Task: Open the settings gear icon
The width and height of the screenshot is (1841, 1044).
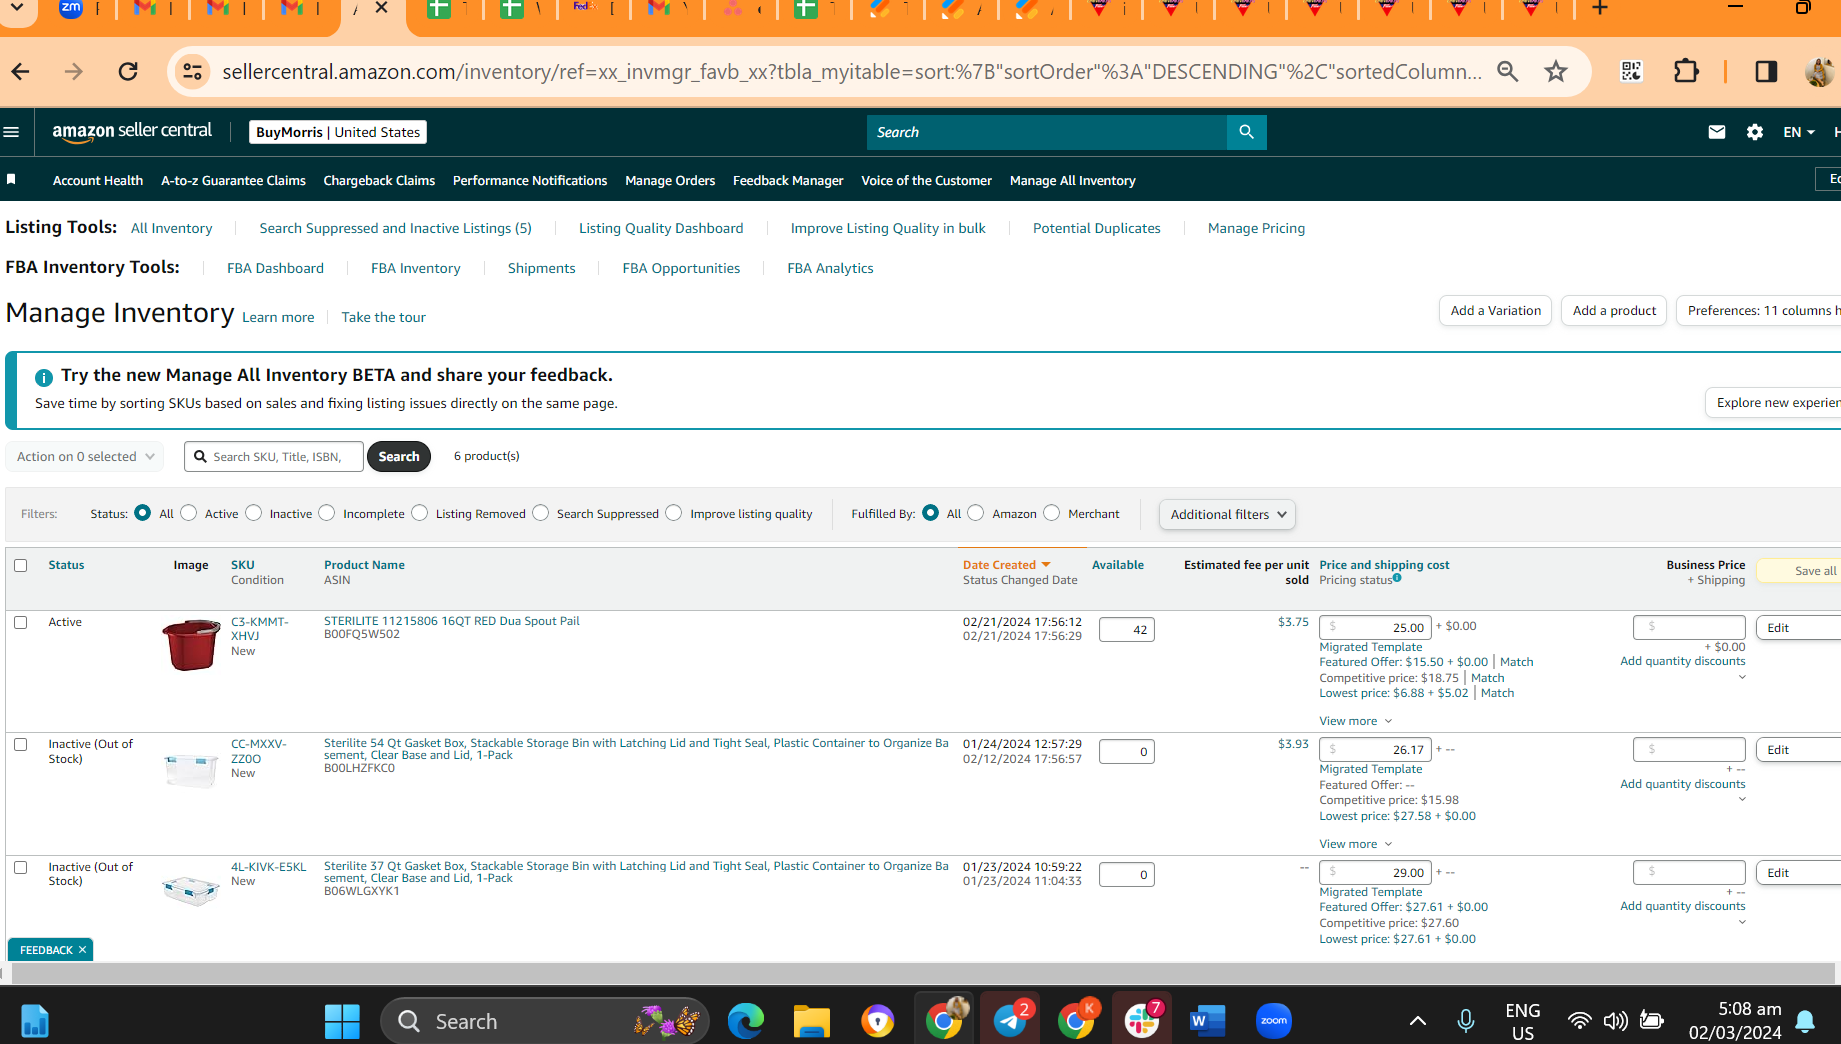Action: [x=1755, y=132]
